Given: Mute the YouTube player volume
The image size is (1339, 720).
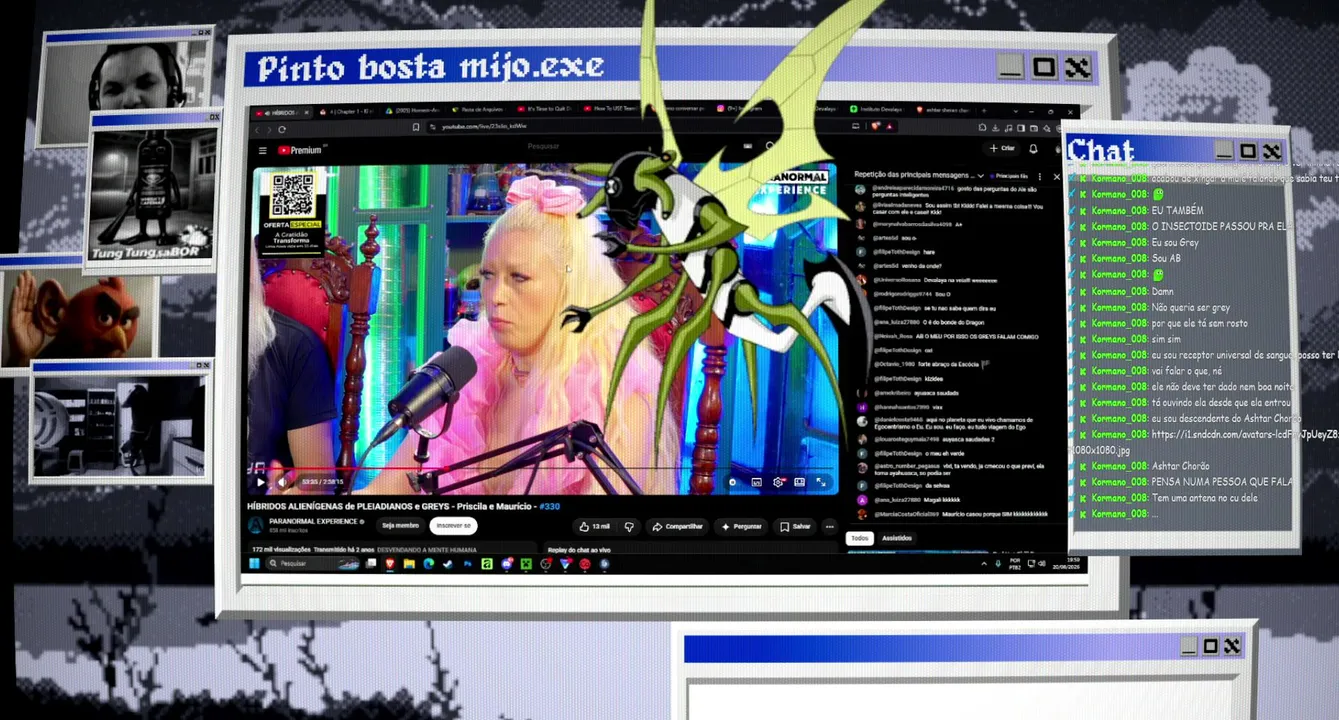Looking at the screenshot, I should [282, 482].
